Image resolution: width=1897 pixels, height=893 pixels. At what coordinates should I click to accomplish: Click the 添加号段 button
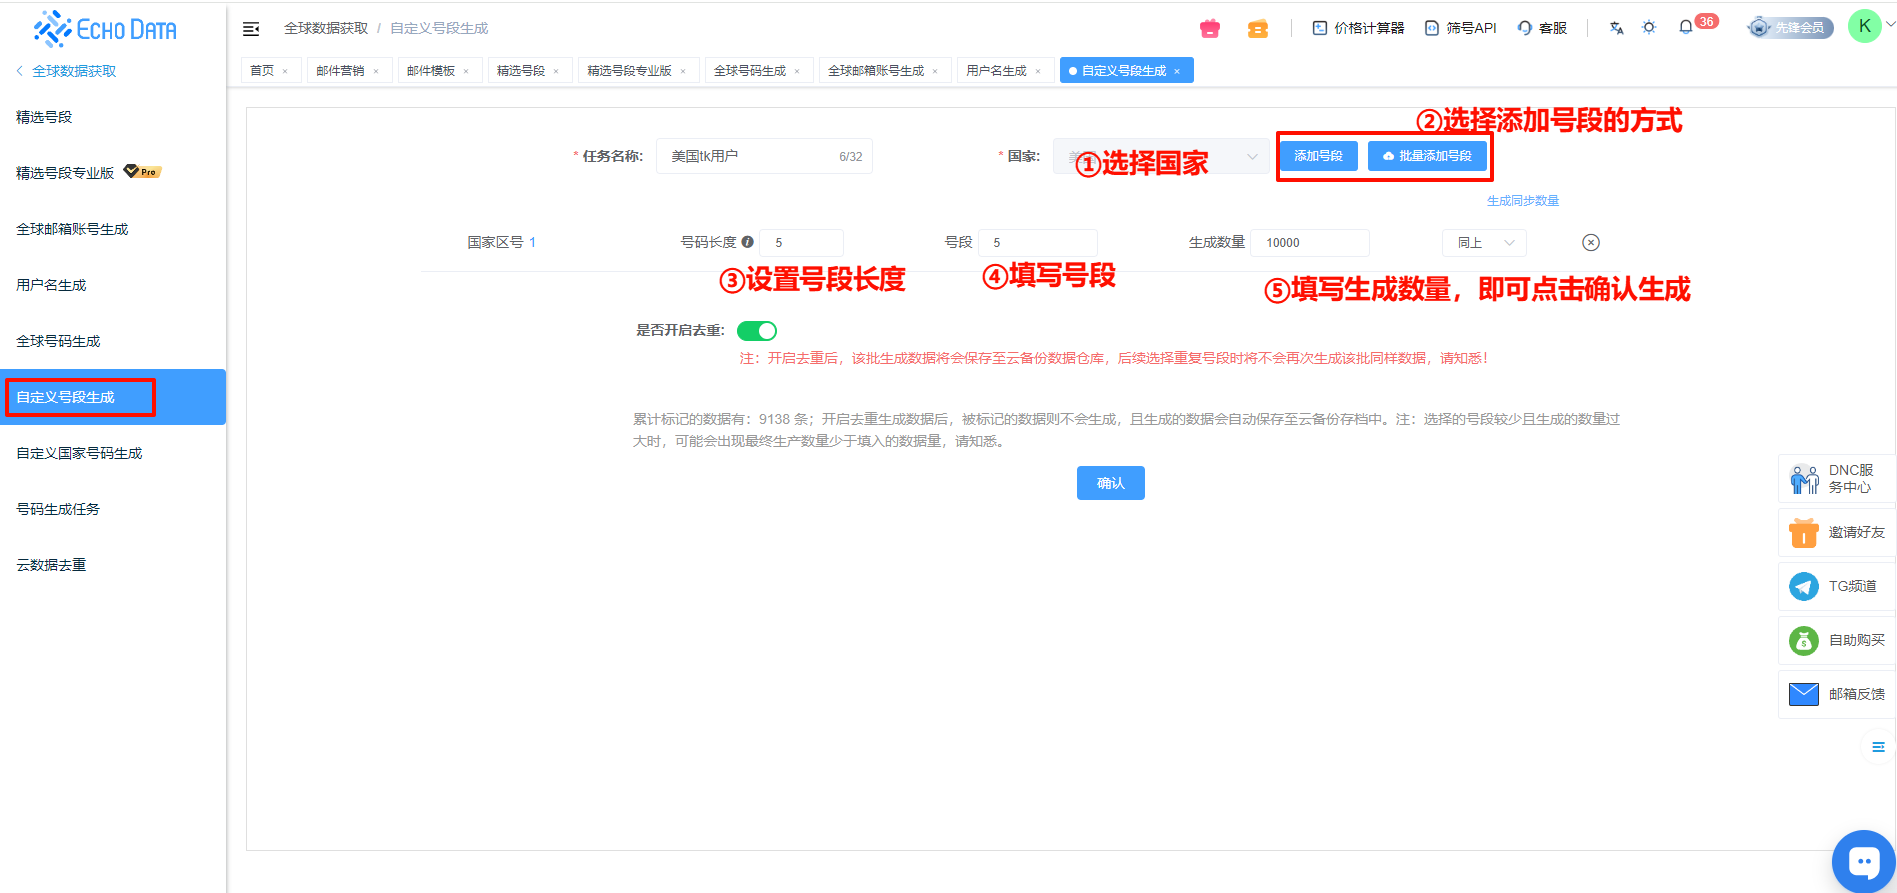click(1318, 156)
